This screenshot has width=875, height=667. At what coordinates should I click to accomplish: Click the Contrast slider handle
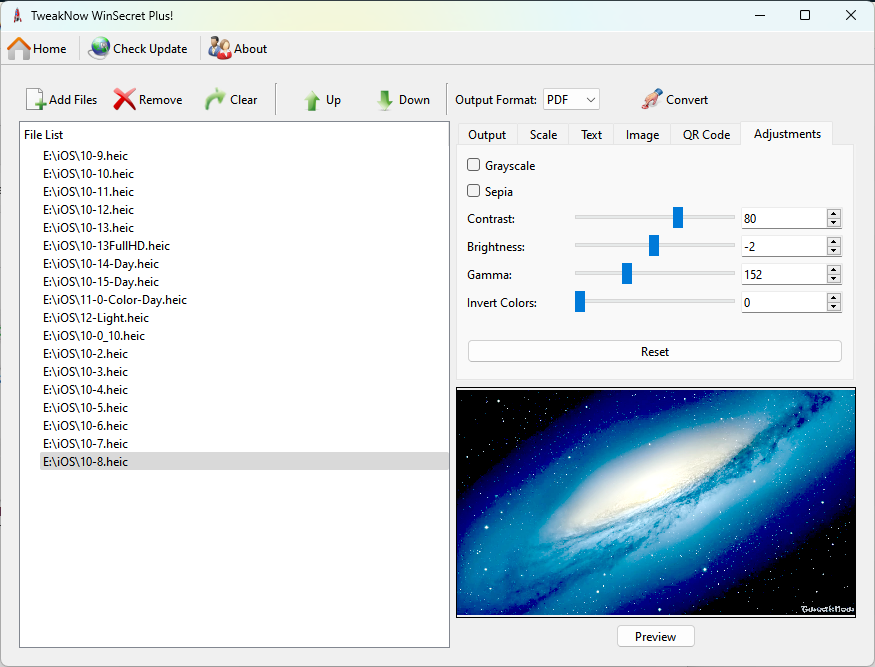pos(677,217)
